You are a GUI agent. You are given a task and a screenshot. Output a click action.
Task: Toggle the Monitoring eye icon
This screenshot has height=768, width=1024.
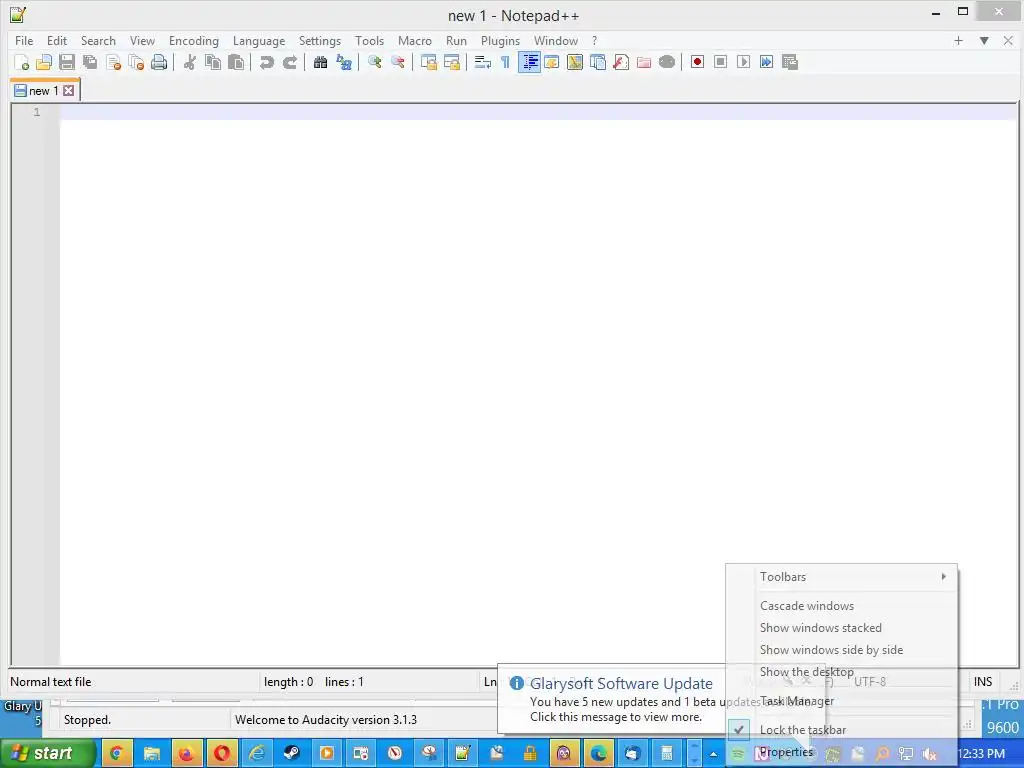(667, 62)
